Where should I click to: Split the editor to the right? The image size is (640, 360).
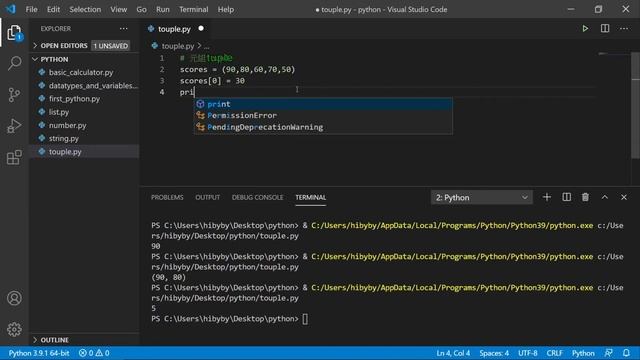coord(605,29)
